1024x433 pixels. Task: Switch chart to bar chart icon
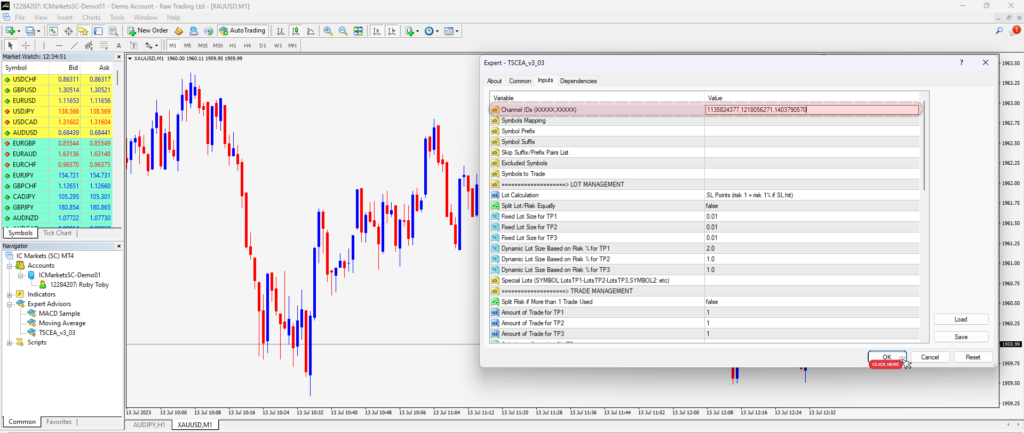pos(280,31)
